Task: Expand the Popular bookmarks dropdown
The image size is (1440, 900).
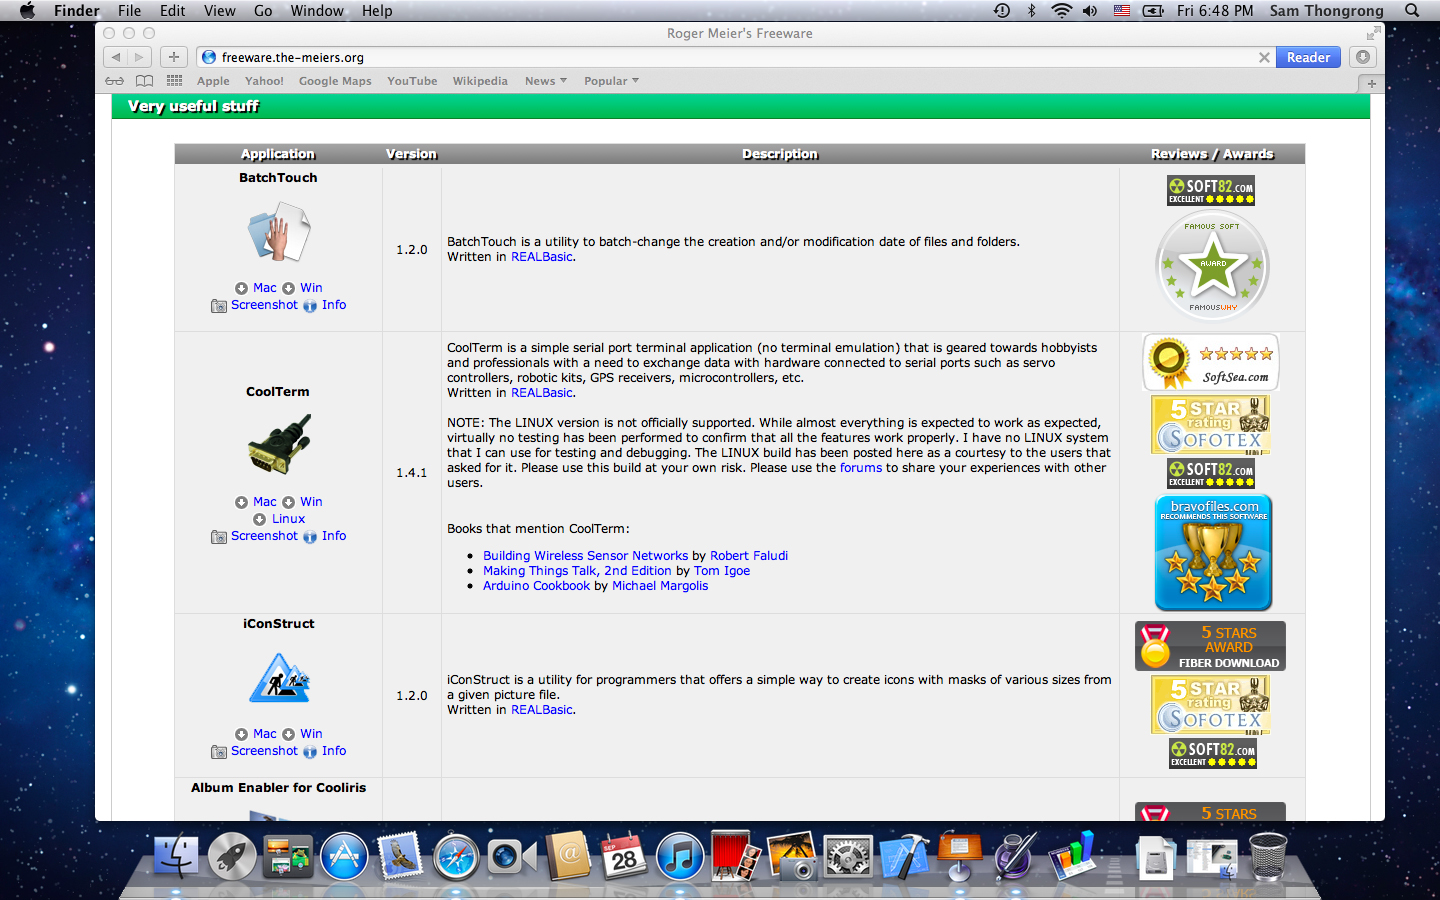Action: pyautogui.click(x=611, y=81)
